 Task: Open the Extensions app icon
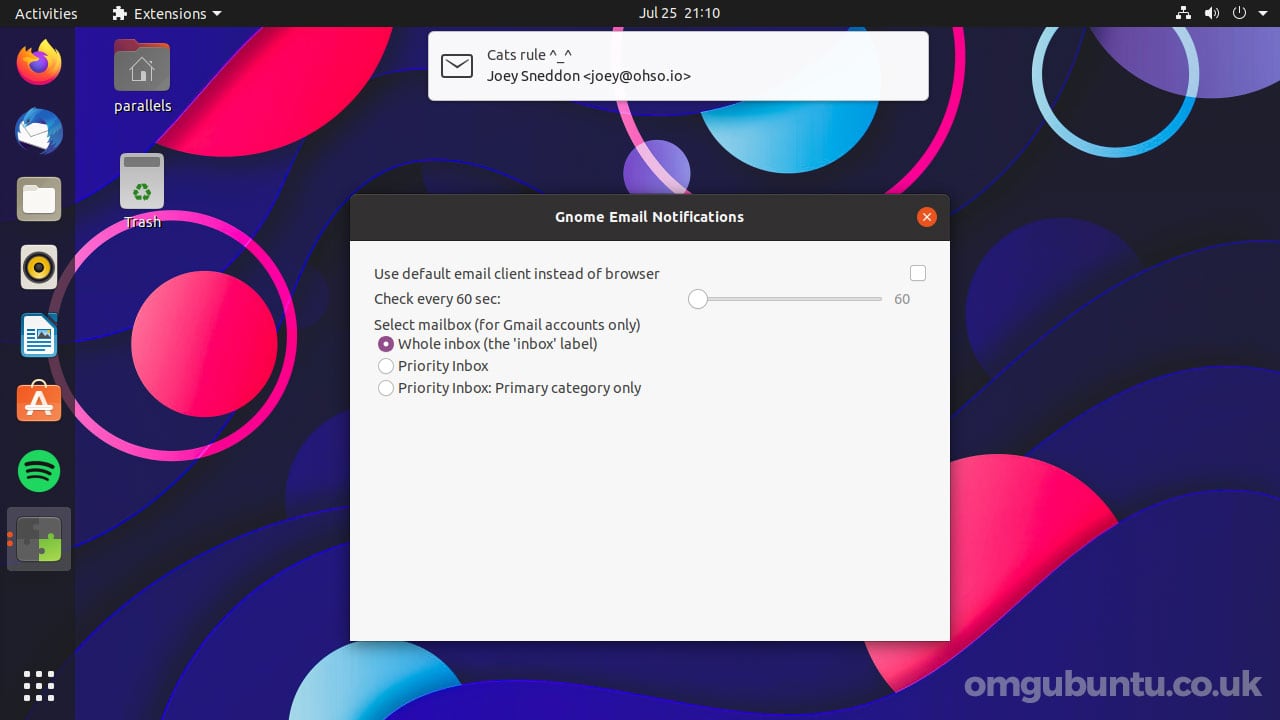pyautogui.click(x=39, y=539)
